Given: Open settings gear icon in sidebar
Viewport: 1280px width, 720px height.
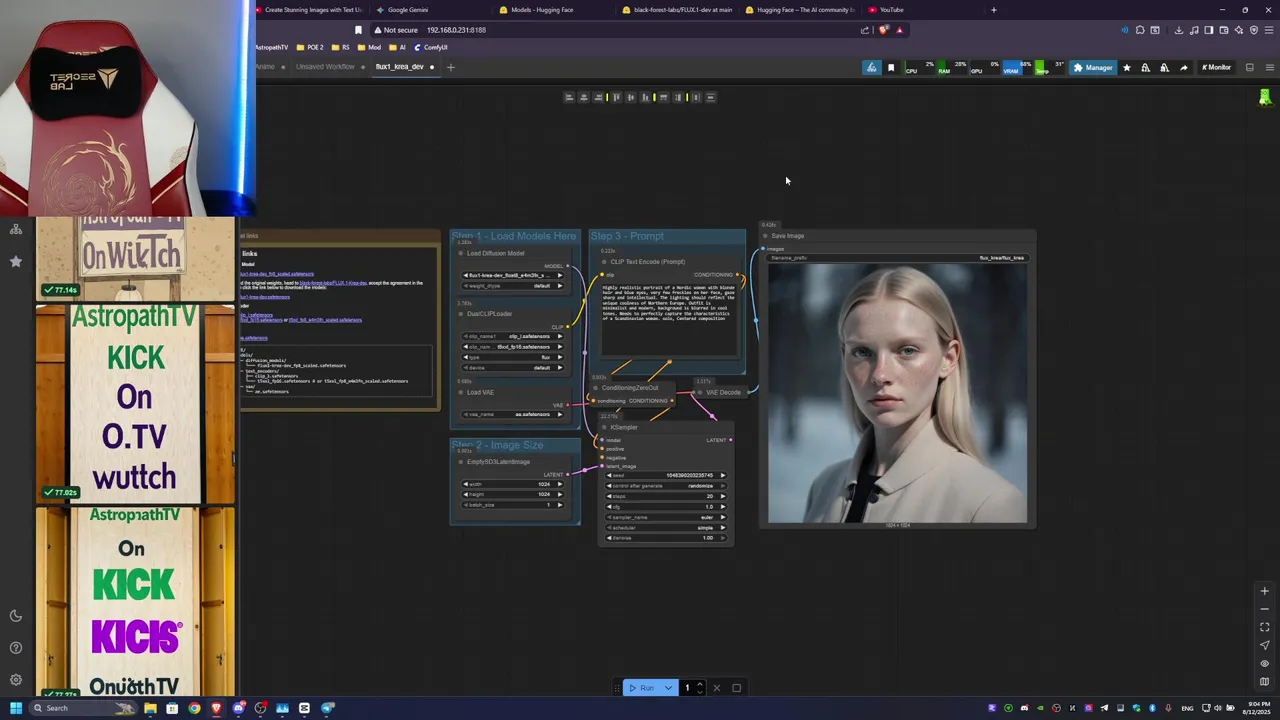Looking at the screenshot, I should (x=15, y=680).
